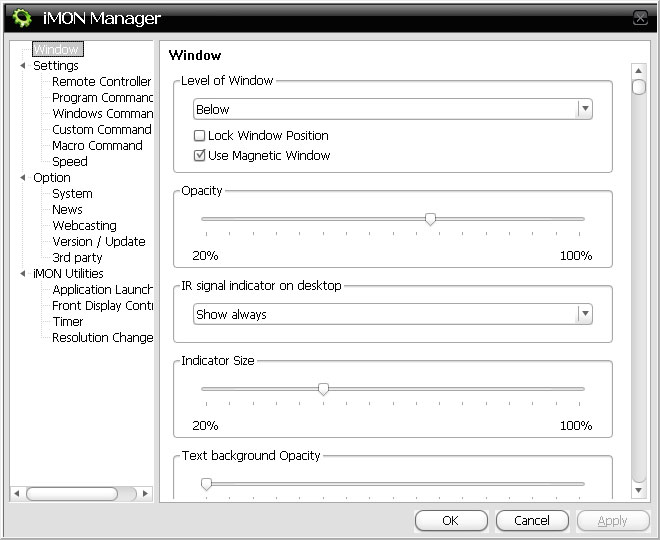Open Remote Controller settings
660x540 pixels.
[101, 82]
